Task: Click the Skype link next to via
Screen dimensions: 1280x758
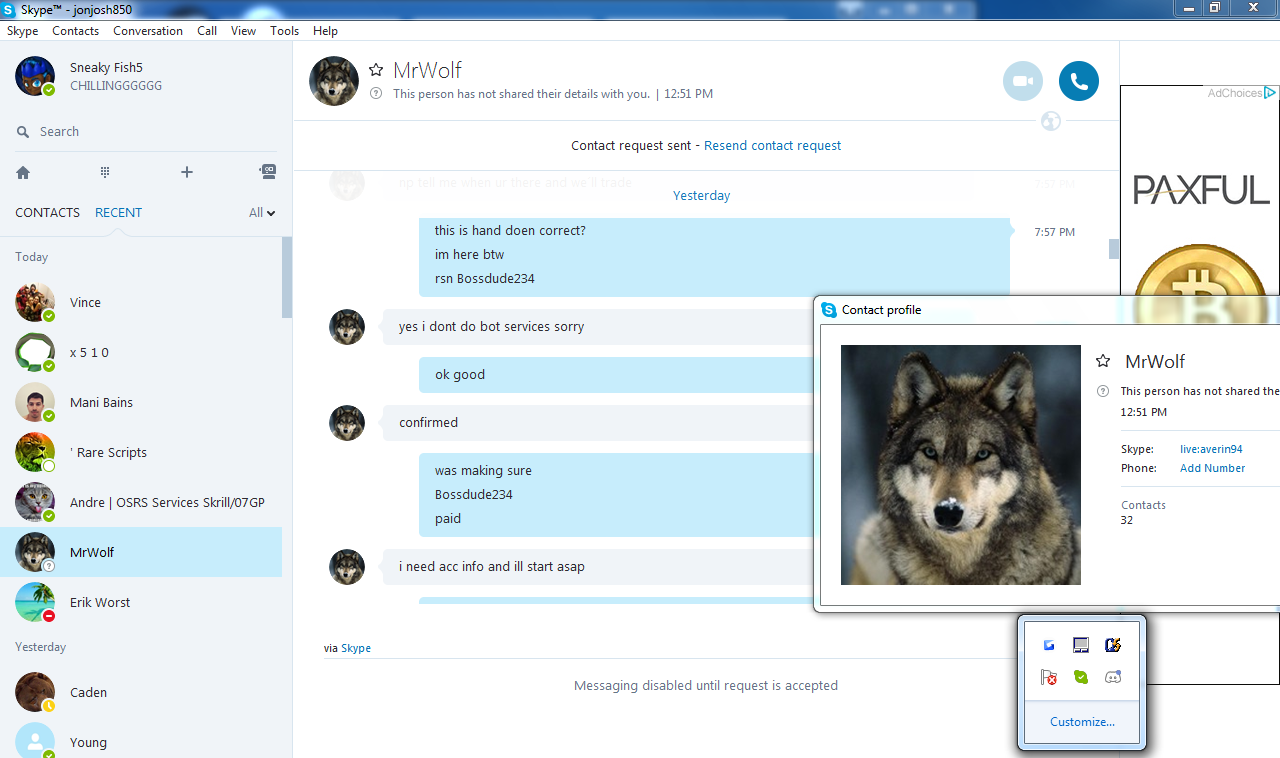Action: click(356, 648)
